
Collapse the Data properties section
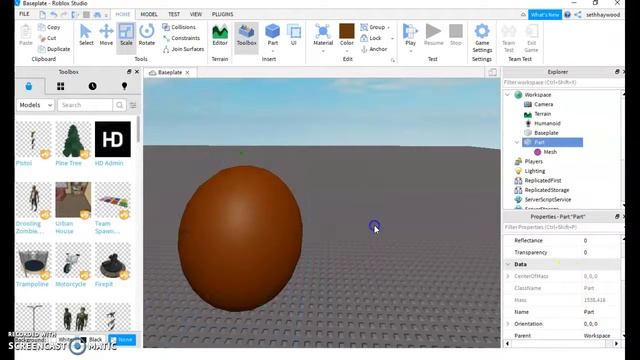coord(508,264)
